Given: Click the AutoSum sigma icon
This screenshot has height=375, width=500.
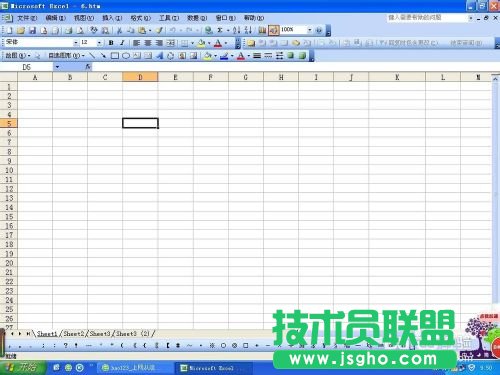Looking at the screenshot, I should [x=220, y=30].
